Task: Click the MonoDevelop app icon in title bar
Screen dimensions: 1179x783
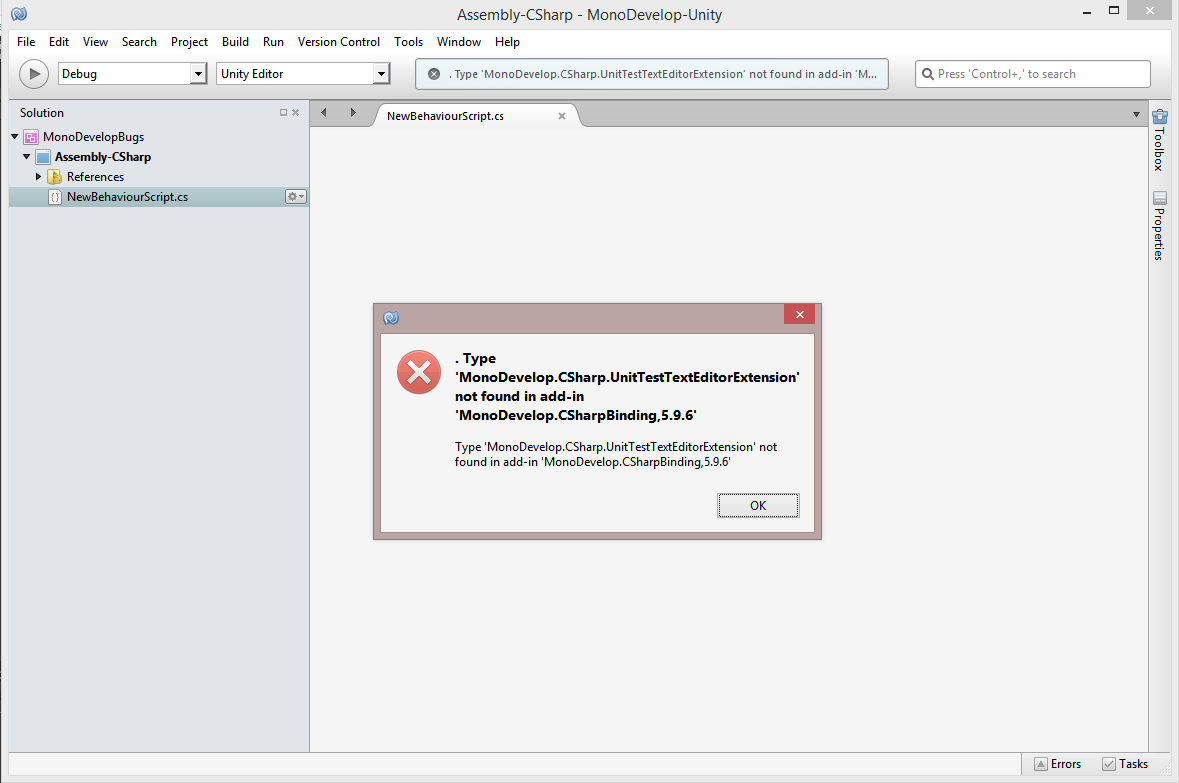Action: 19,14
